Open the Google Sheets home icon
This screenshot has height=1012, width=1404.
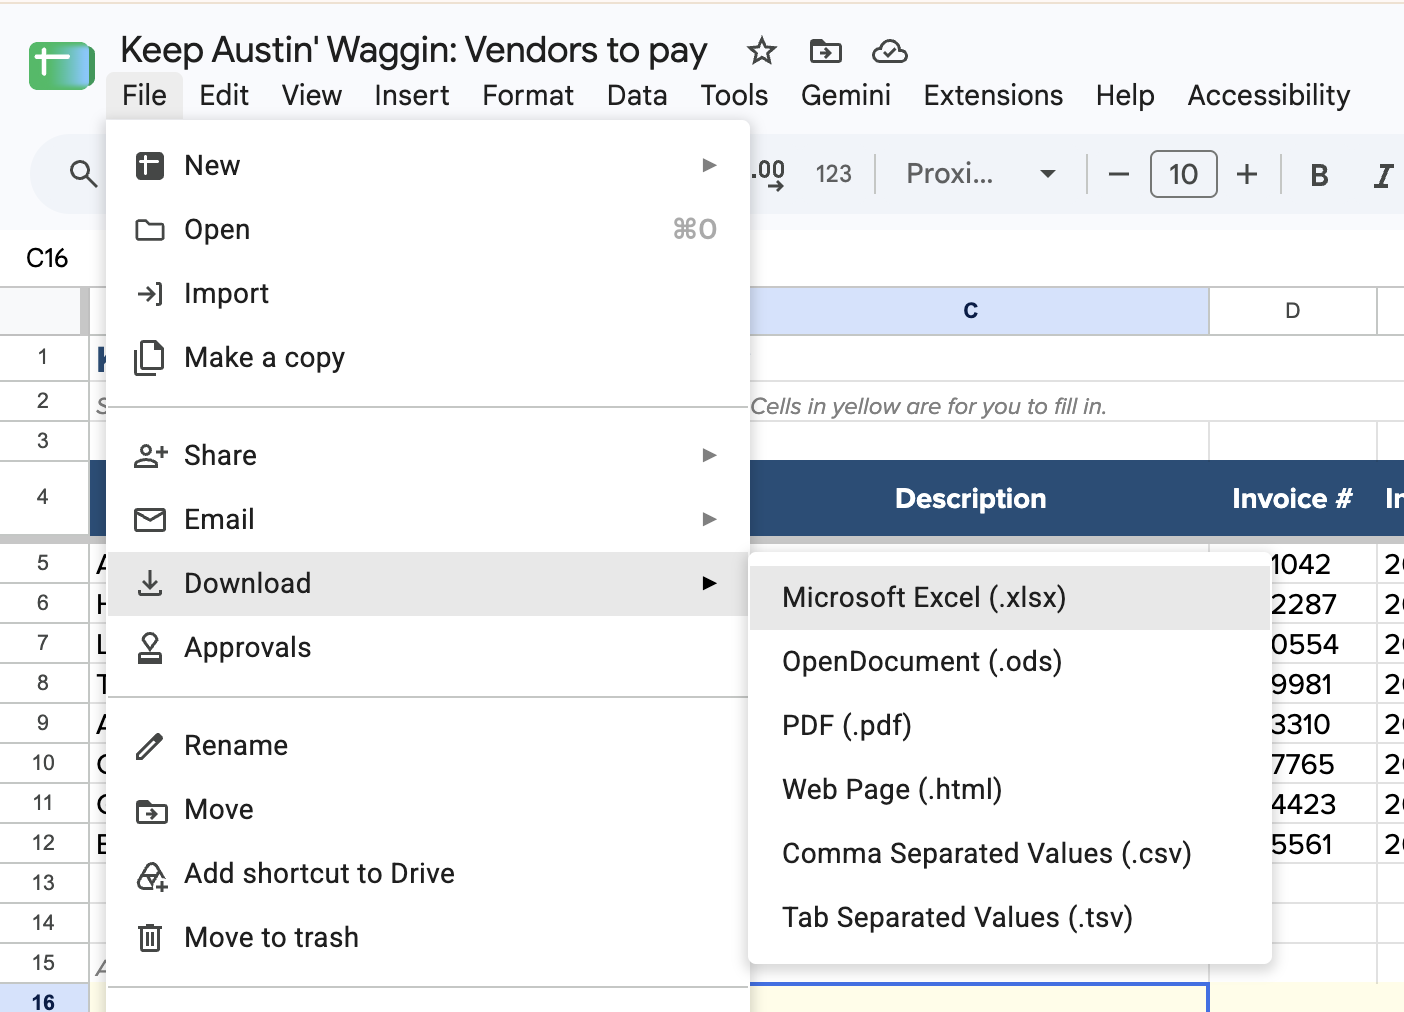click(61, 66)
